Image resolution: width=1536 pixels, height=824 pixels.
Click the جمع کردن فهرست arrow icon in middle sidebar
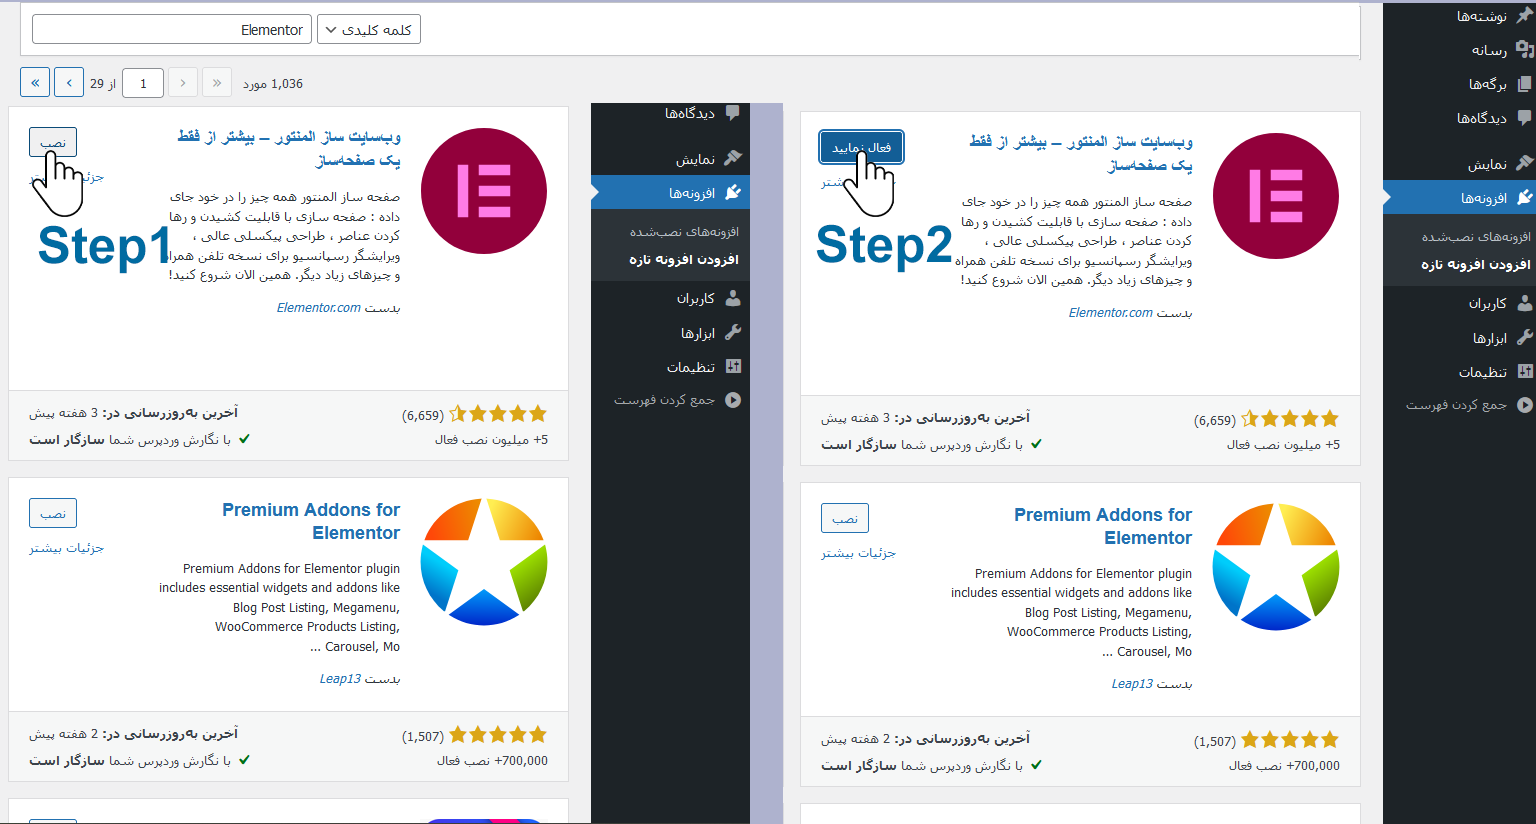(733, 400)
